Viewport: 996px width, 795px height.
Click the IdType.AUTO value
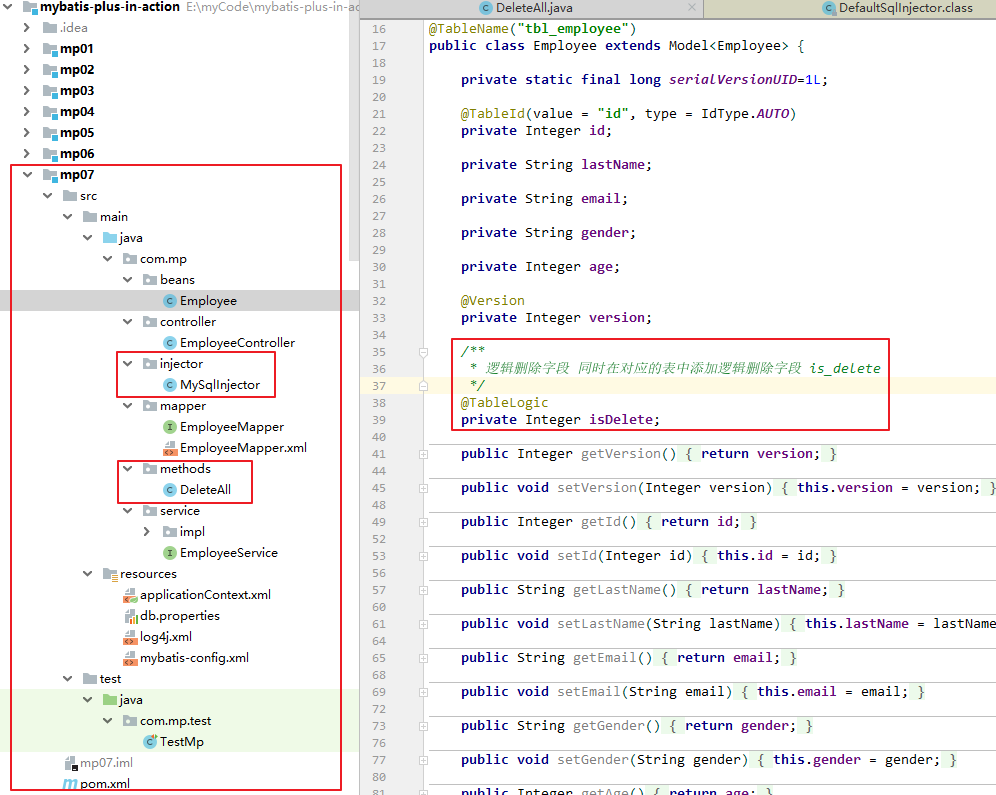tap(744, 114)
